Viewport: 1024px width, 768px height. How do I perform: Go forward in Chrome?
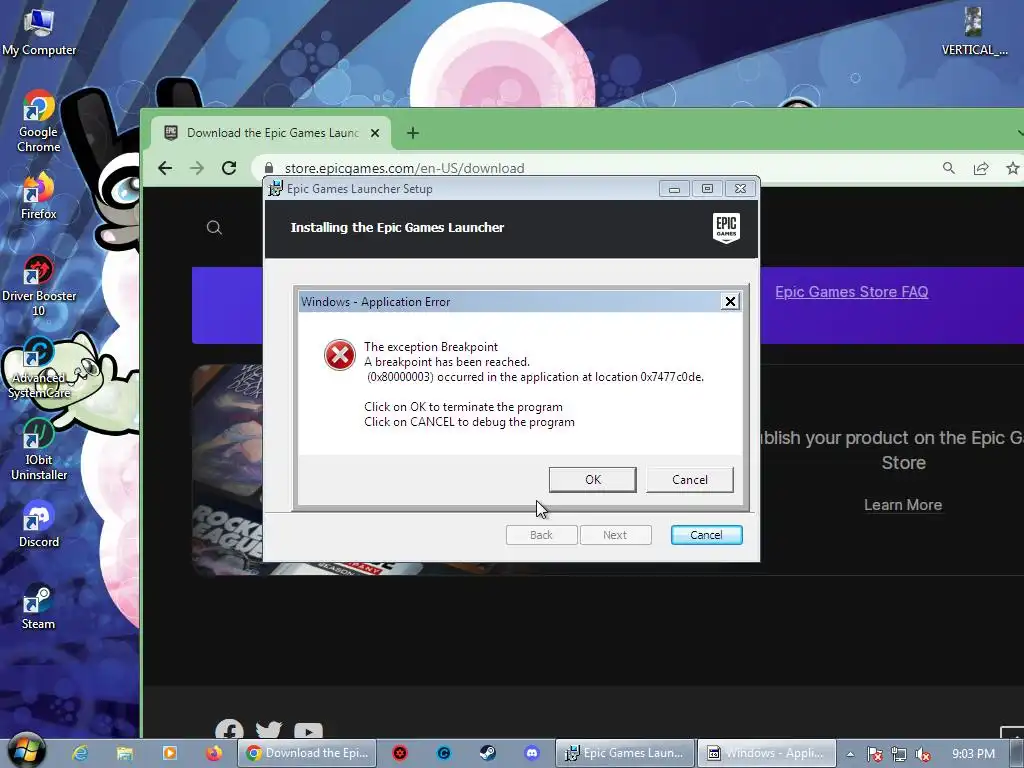tap(197, 168)
